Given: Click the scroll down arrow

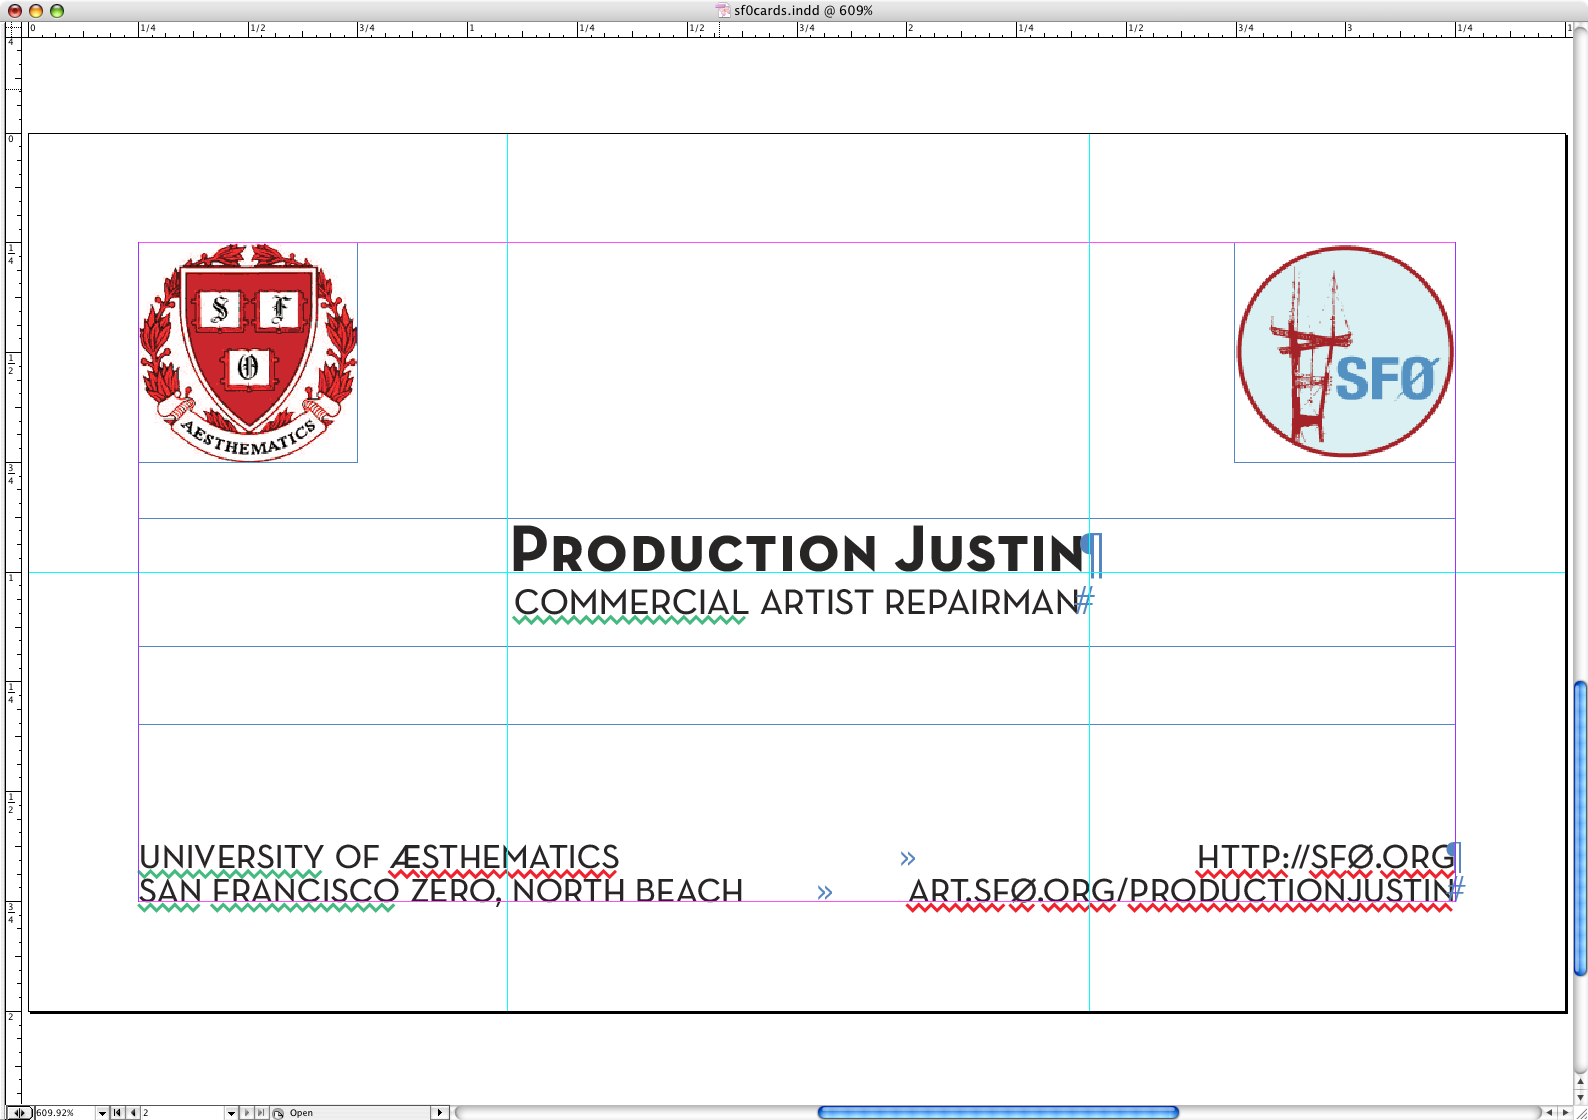Looking at the screenshot, I should pyautogui.click(x=1580, y=1097).
